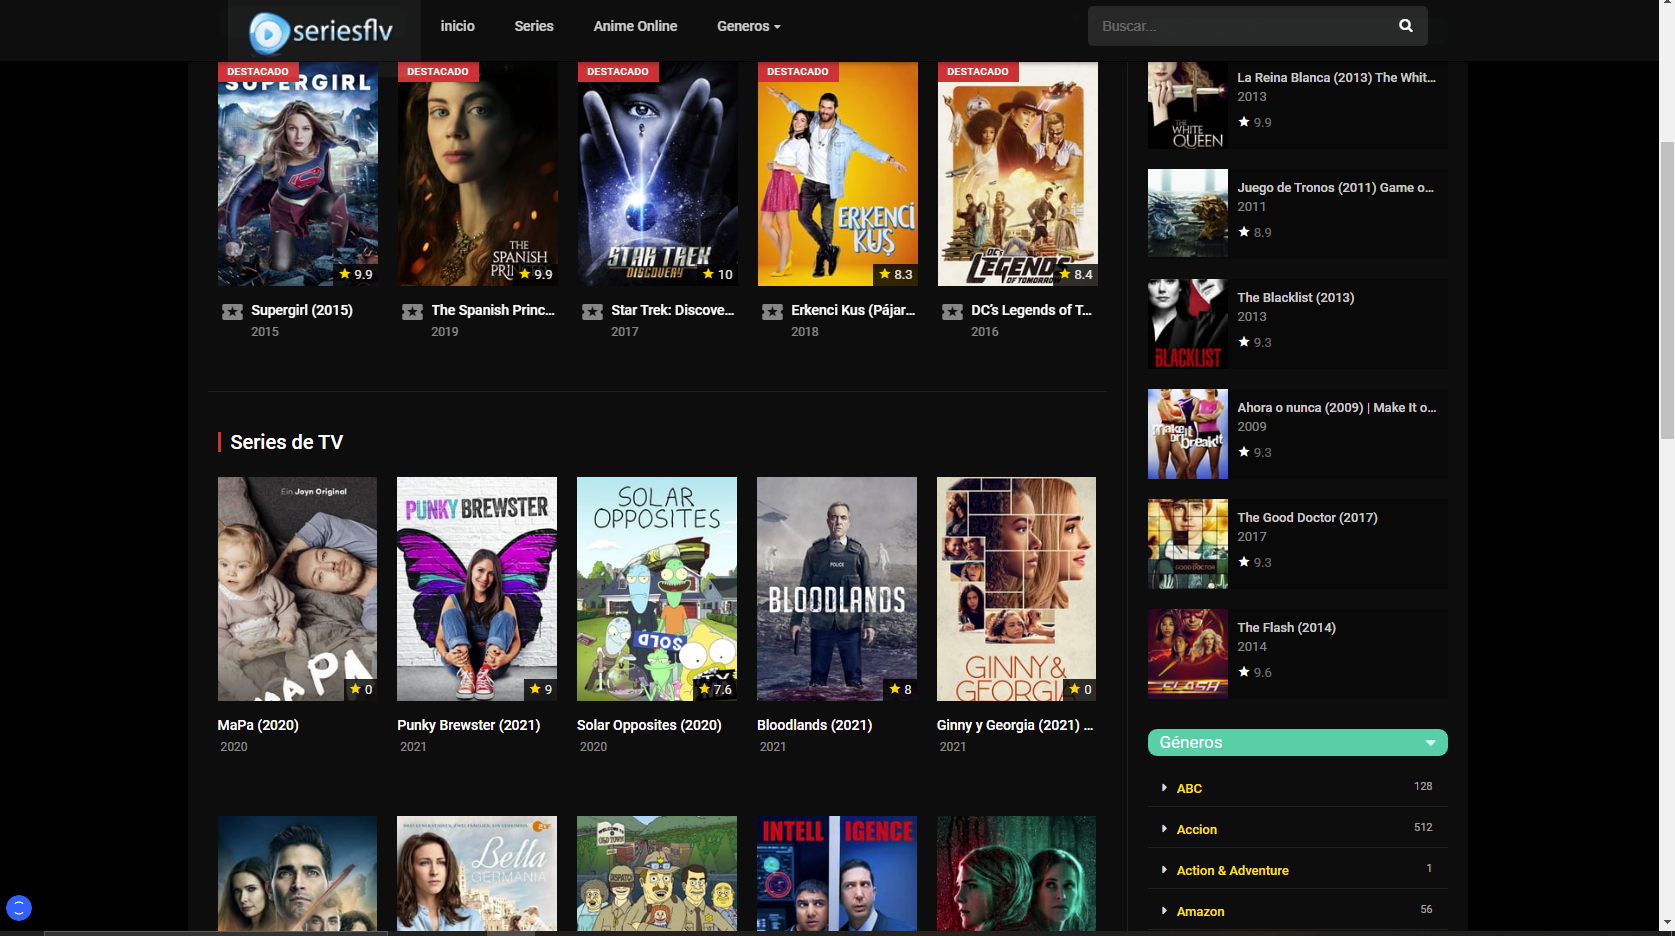Select the Solar Opposites poster thumbnail
This screenshot has width=1675, height=936.
tap(657, 589)
